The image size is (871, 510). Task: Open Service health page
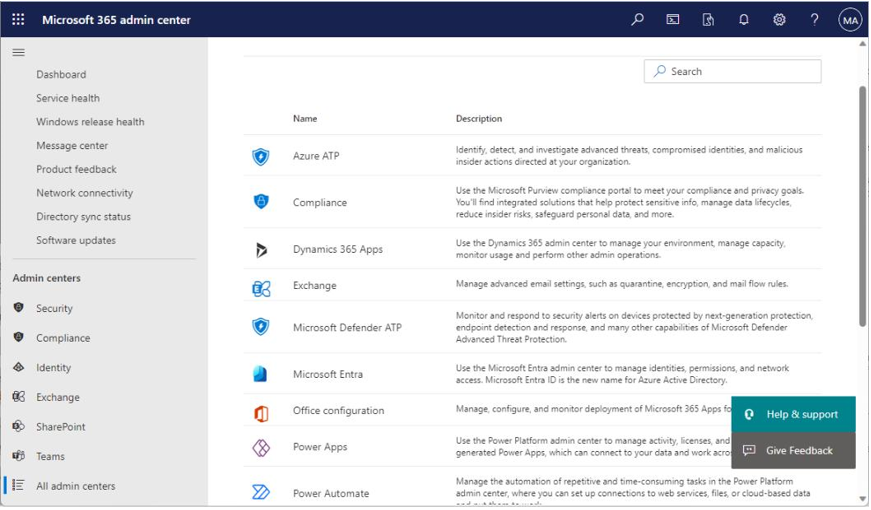(x=68, y=98)
